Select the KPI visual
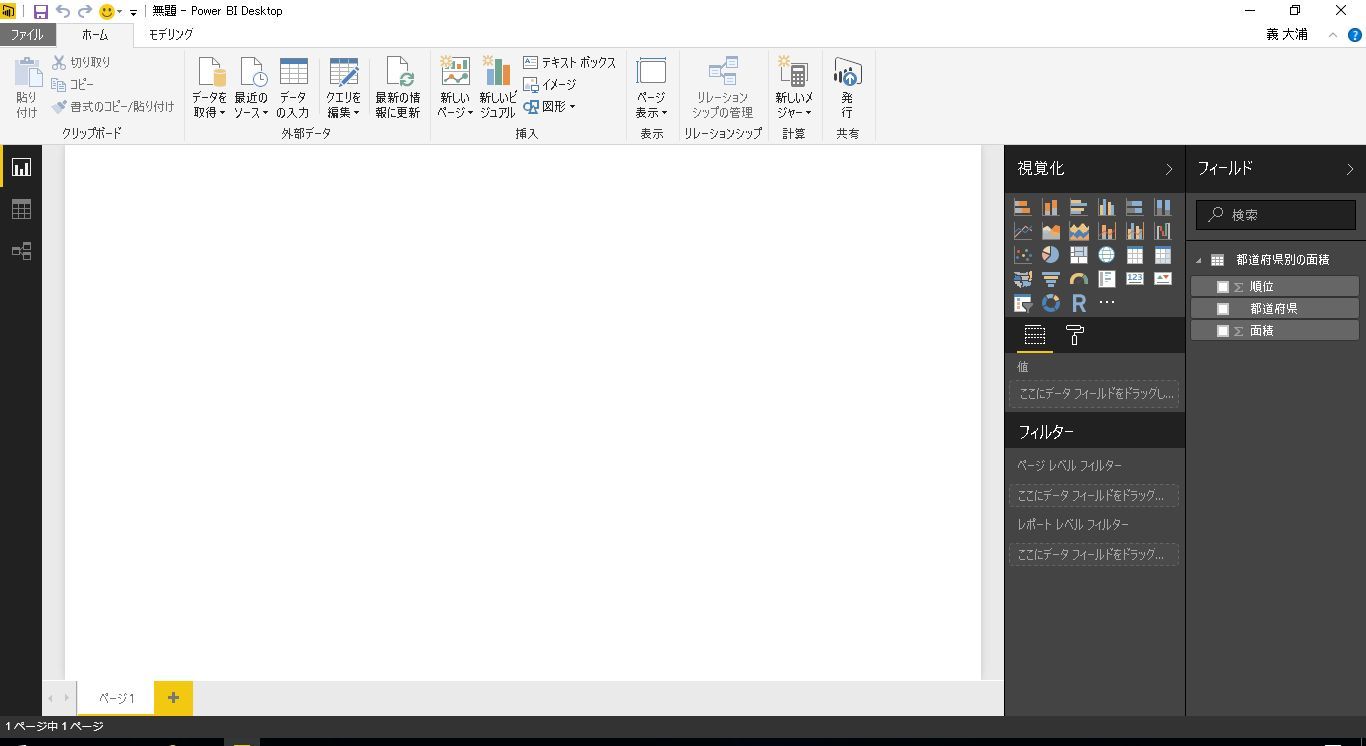The height and width of the screenshot is (746, 1366). [x=1163, y=279]
